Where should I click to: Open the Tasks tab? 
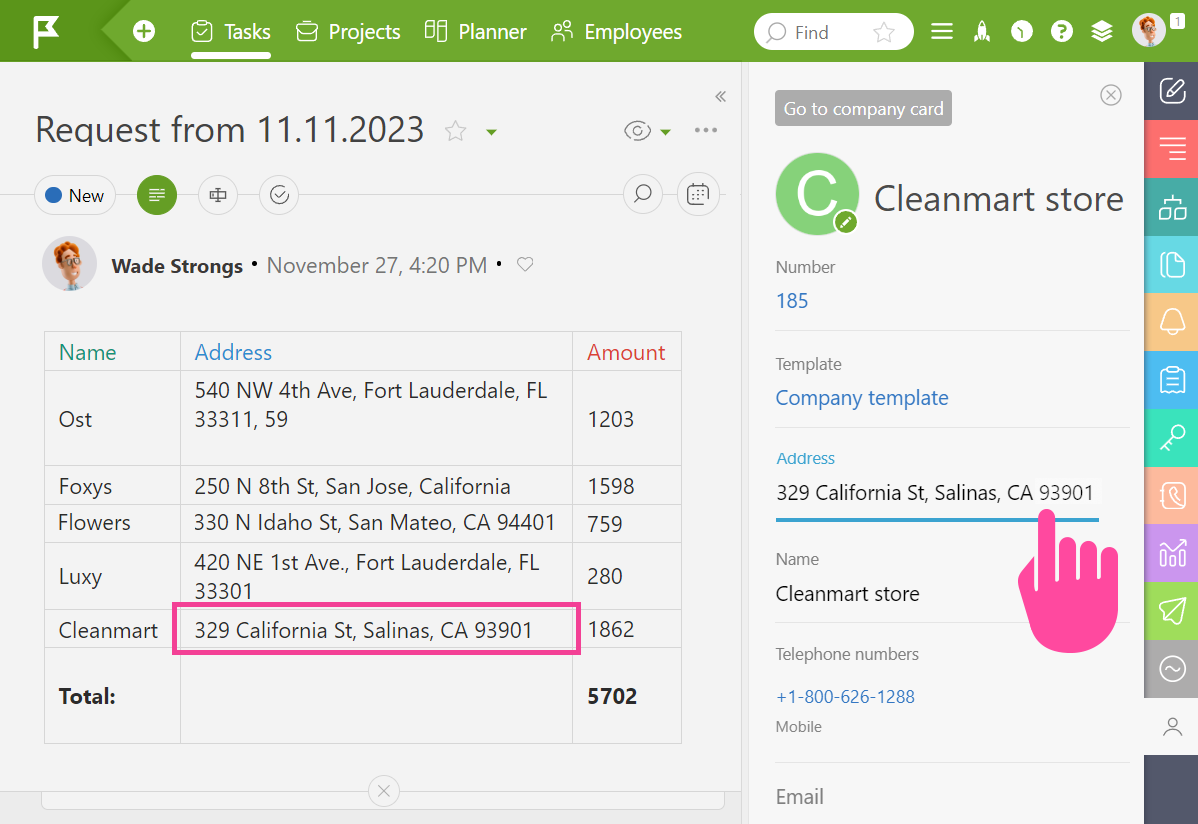[231, 32]
